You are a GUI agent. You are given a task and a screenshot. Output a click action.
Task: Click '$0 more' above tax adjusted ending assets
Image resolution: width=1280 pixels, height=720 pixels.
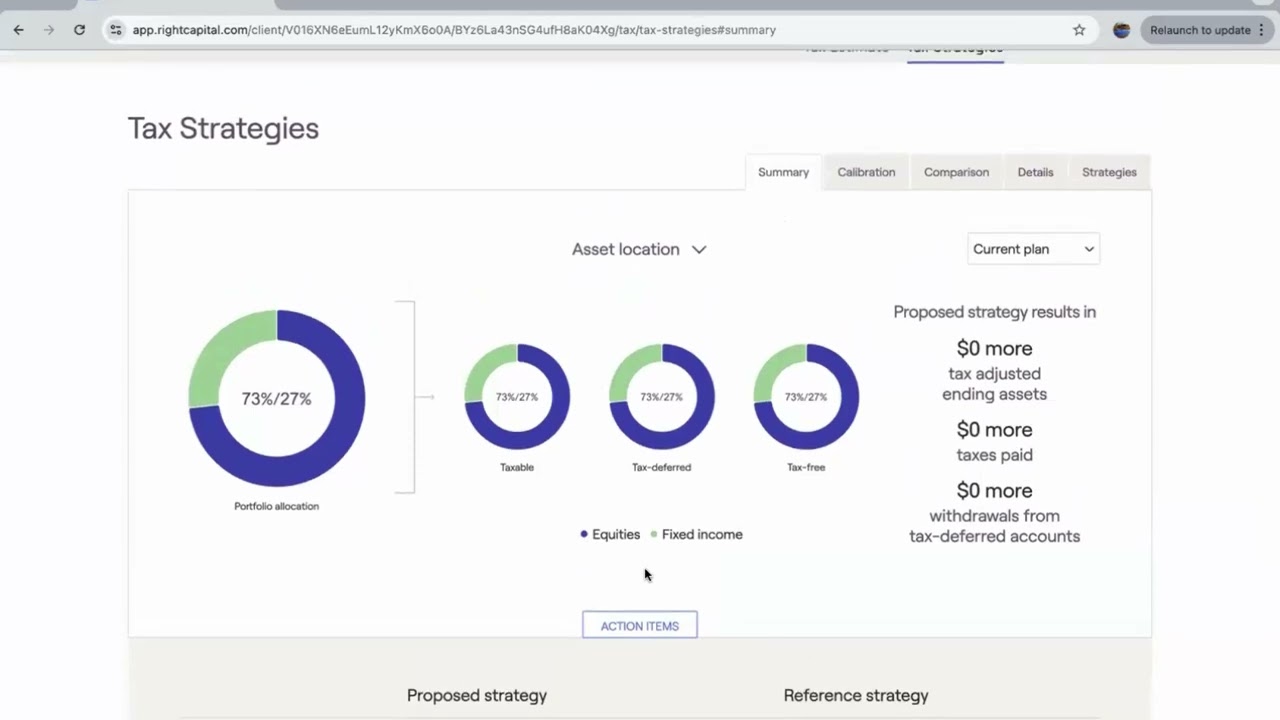994,348
